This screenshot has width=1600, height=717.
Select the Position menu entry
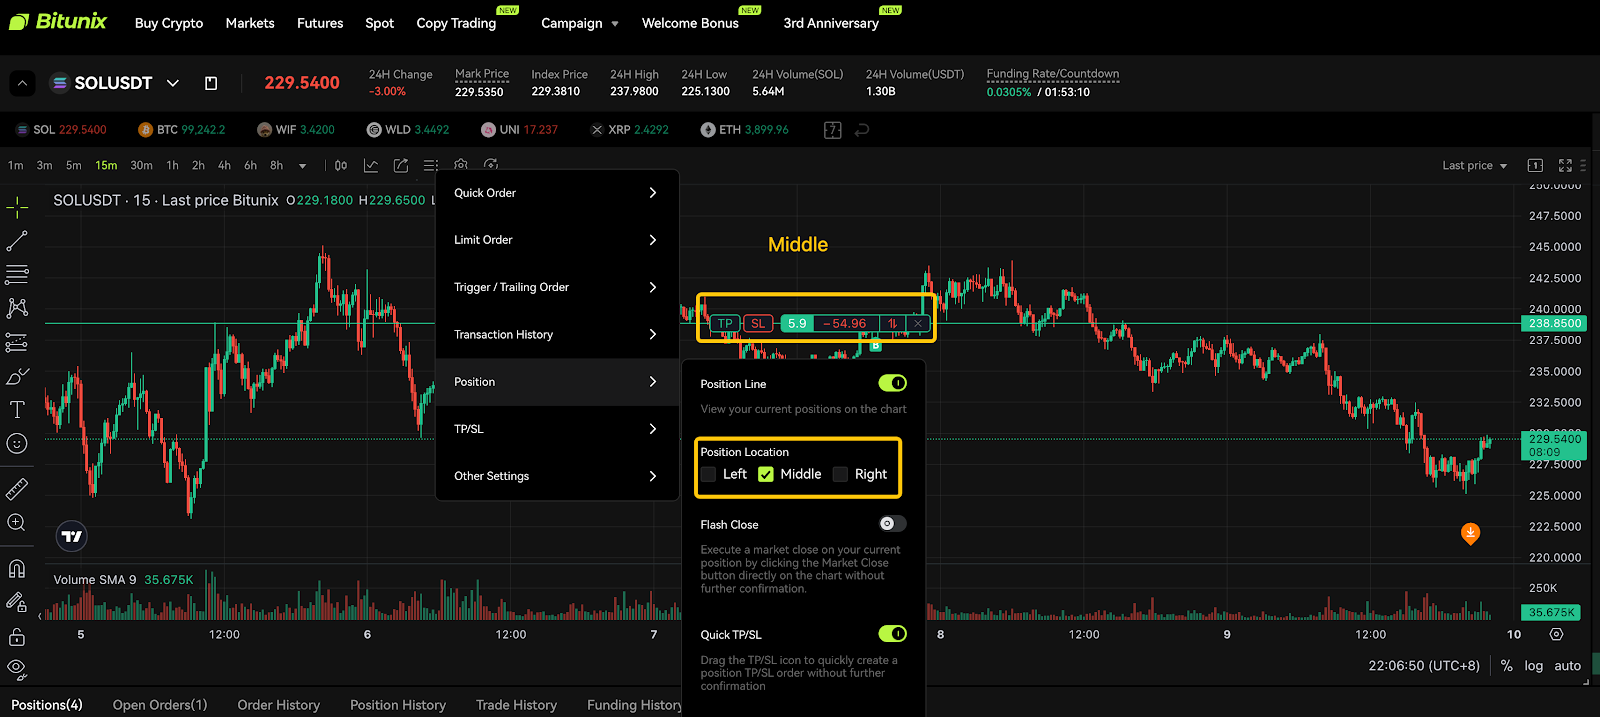click(557, 382)
